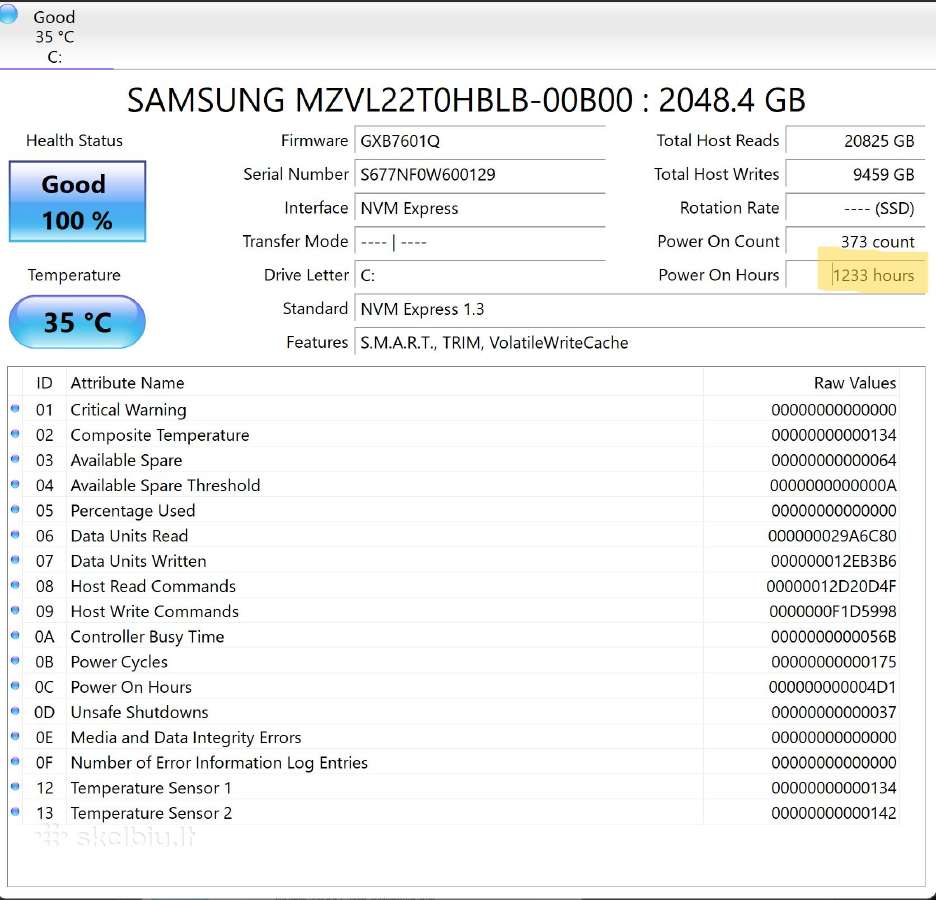Click the Standard field NVM Express 1.3
This screenshot has height=900, width=936.
click(640, 309)
